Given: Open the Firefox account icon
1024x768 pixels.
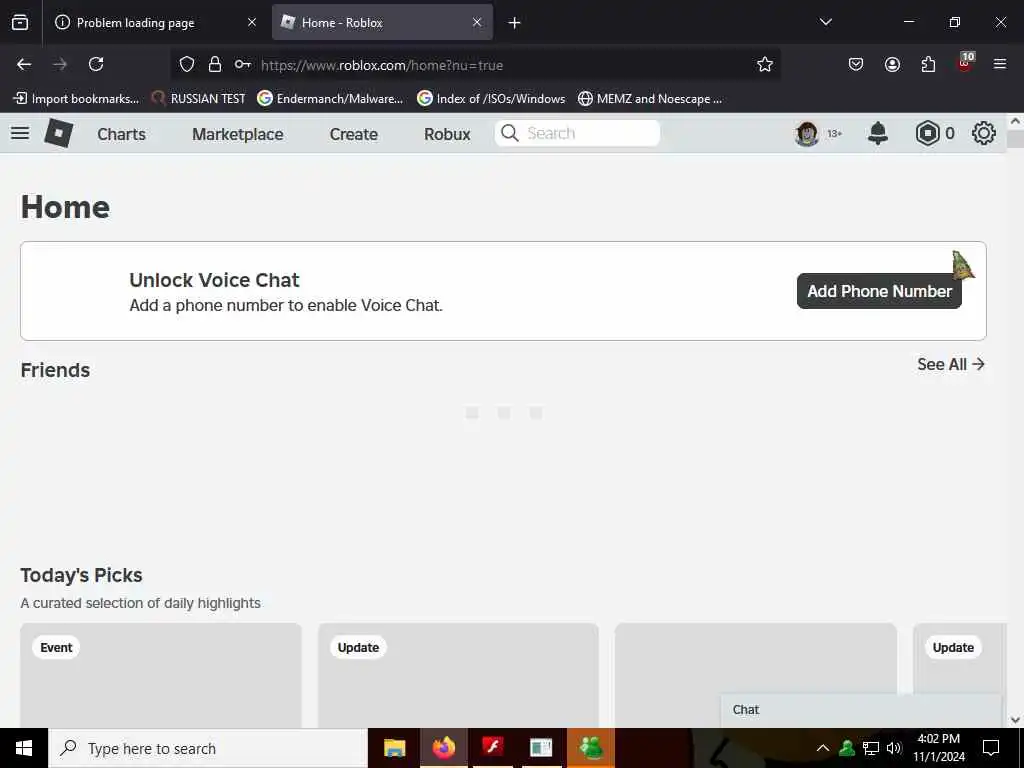Looking at the screenshot, I should tap(892, 64).
